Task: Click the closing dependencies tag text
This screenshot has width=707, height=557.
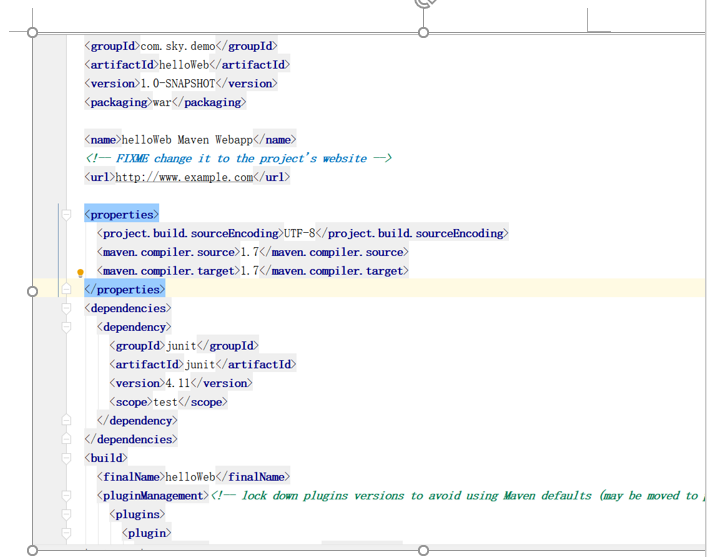Action: pyautogui.click(x=131, y=439)
